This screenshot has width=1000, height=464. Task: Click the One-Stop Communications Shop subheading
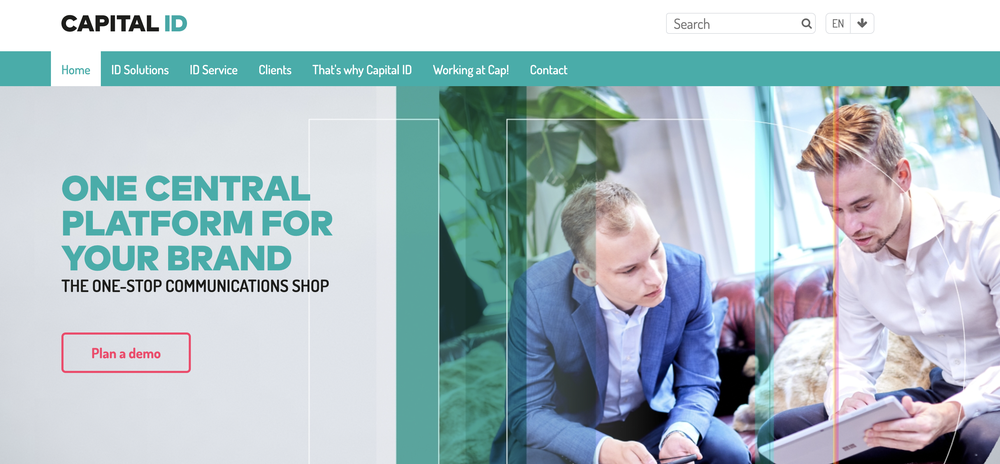click(195, 286)
